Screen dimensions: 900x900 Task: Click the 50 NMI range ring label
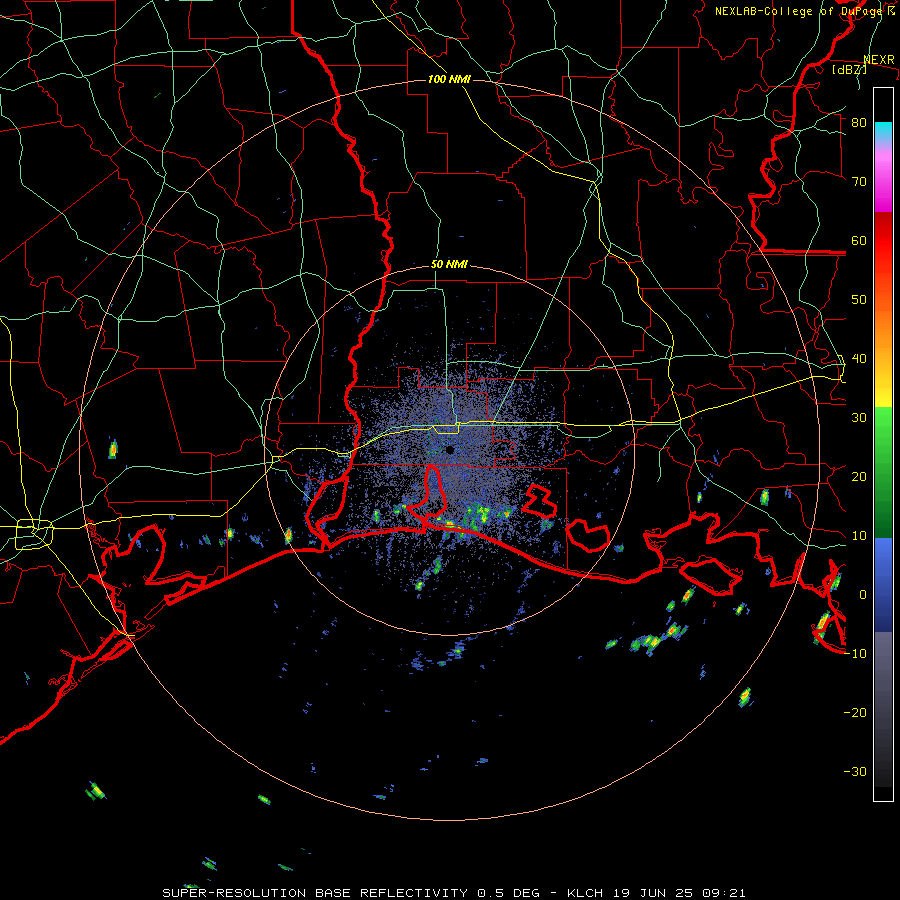pos(449,265)
